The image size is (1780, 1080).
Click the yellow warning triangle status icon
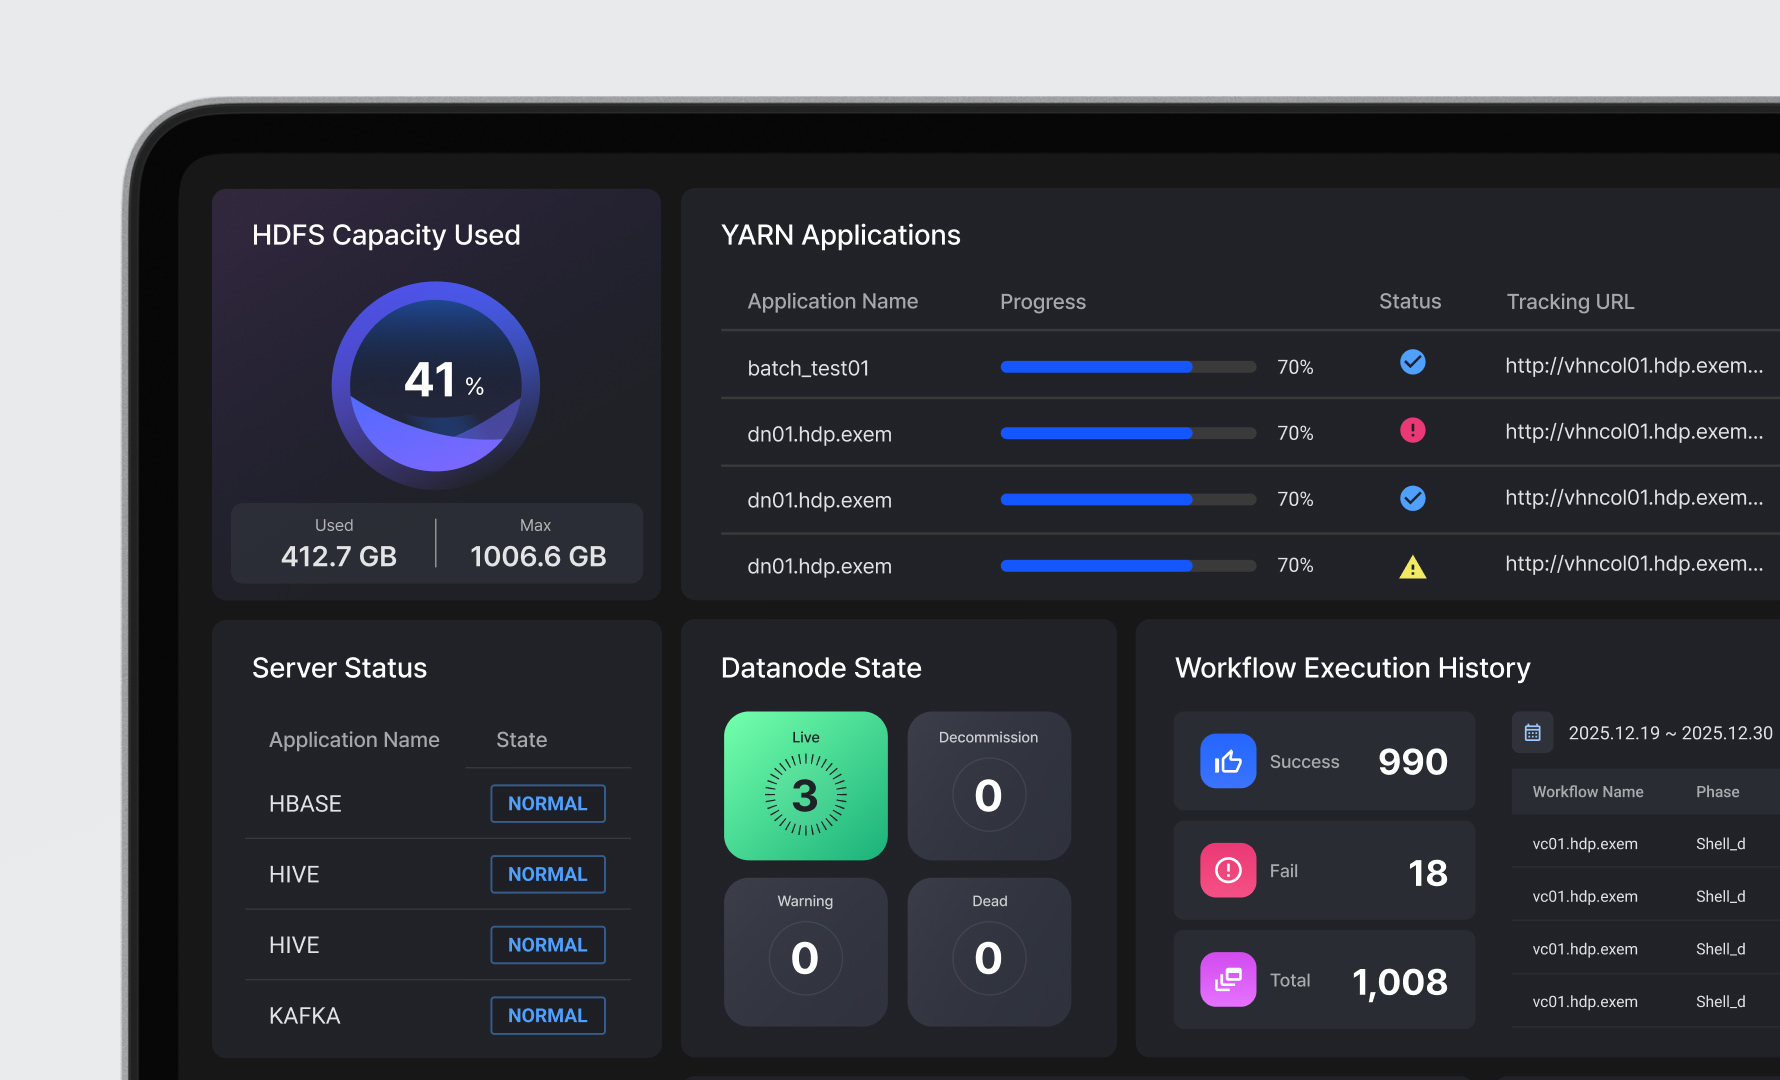pos(1412,567)
